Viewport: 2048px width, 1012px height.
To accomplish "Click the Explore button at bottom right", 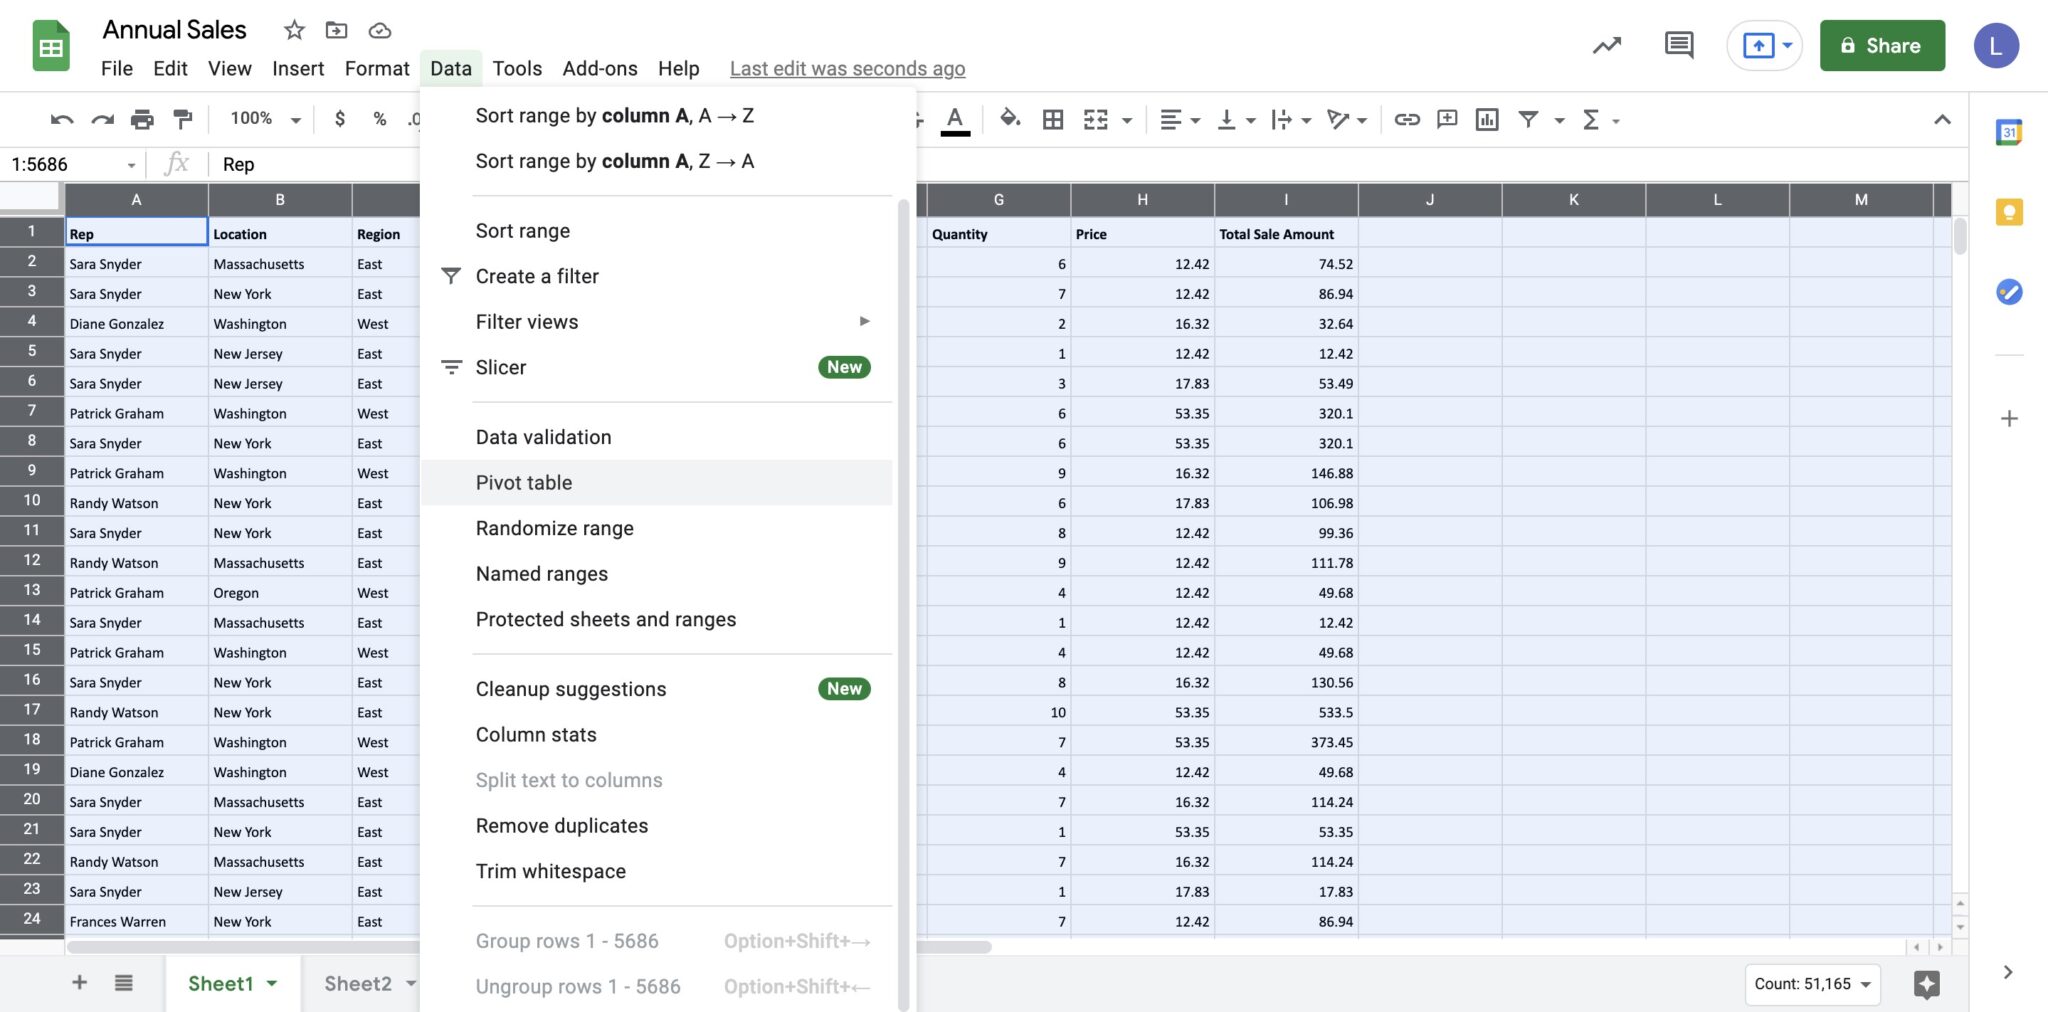I will pyautogui.click(x=1926, y=984).
